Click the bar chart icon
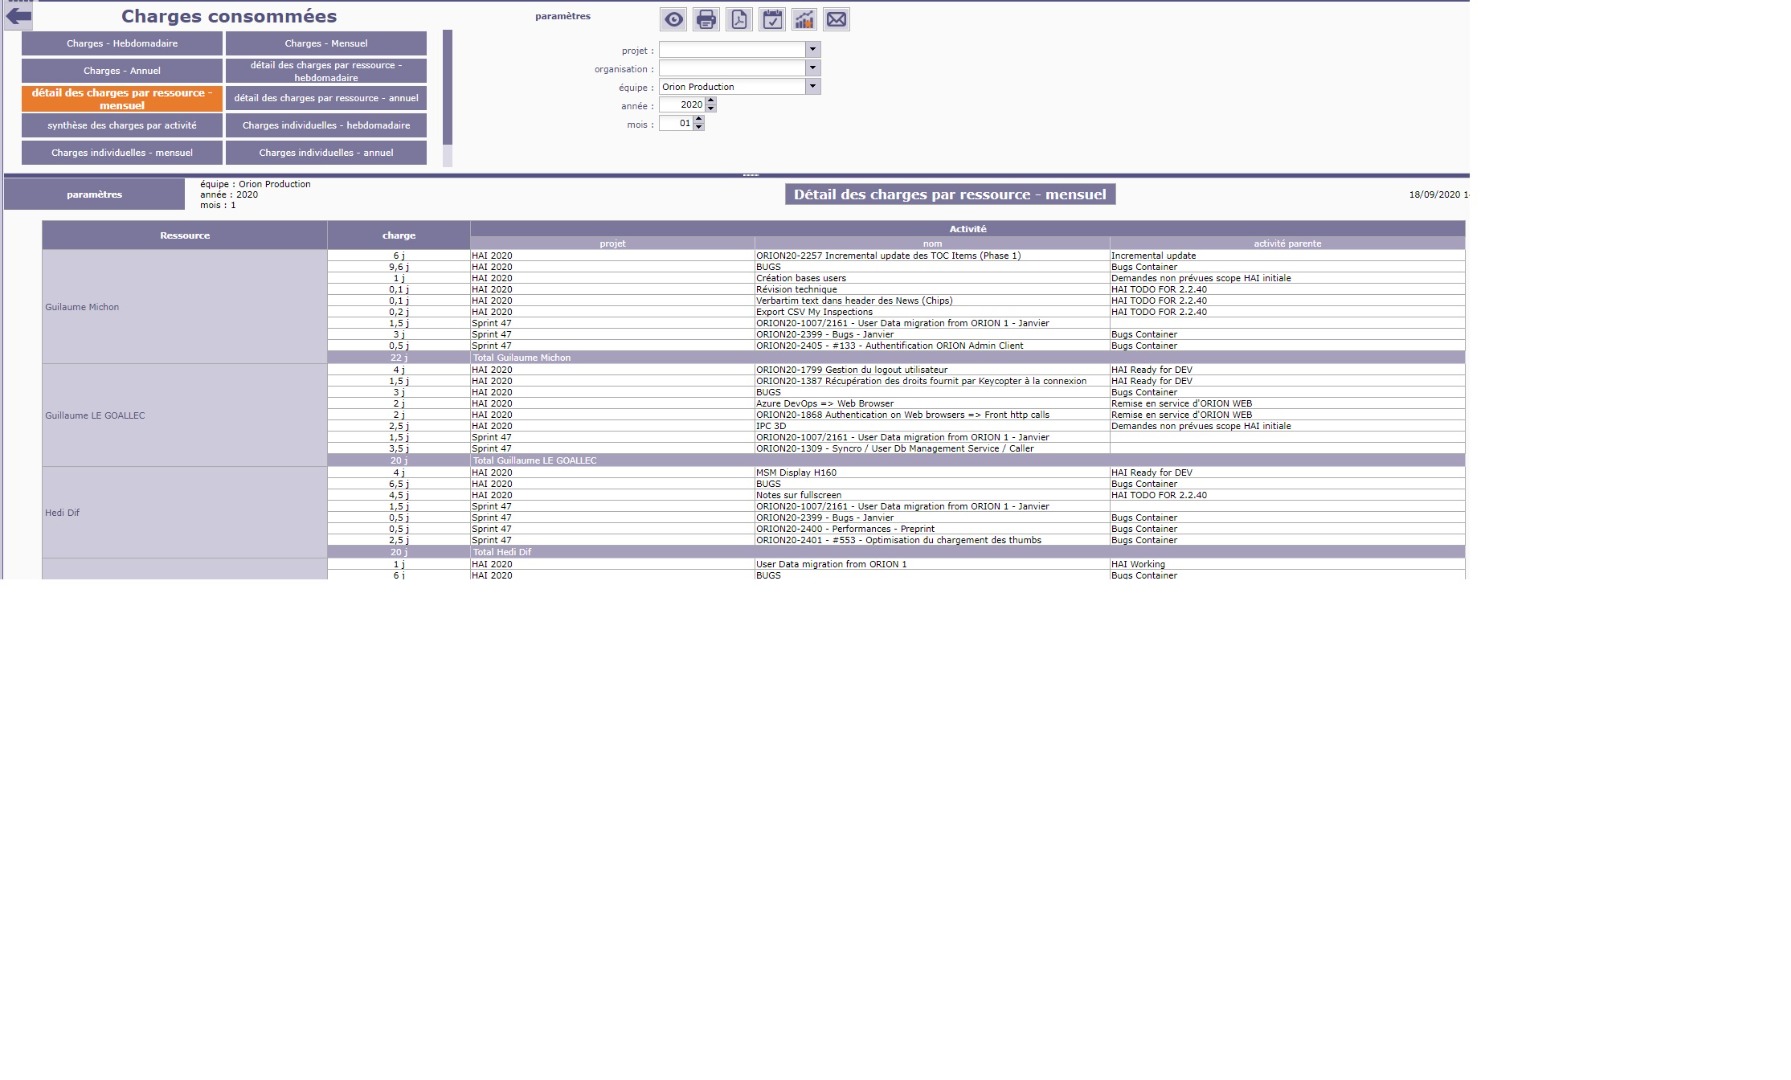1791x1080 pixels. point(804,20)
